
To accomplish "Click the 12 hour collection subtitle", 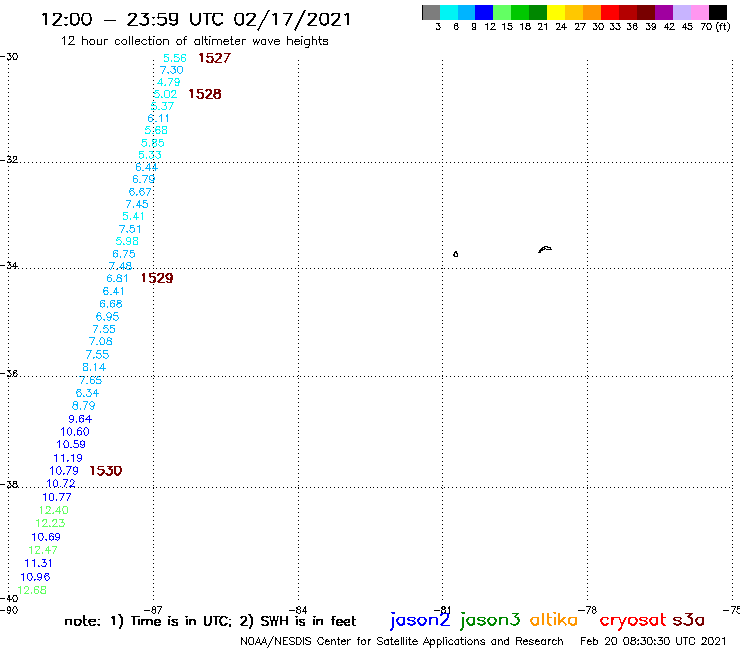I will coord(194,41).
